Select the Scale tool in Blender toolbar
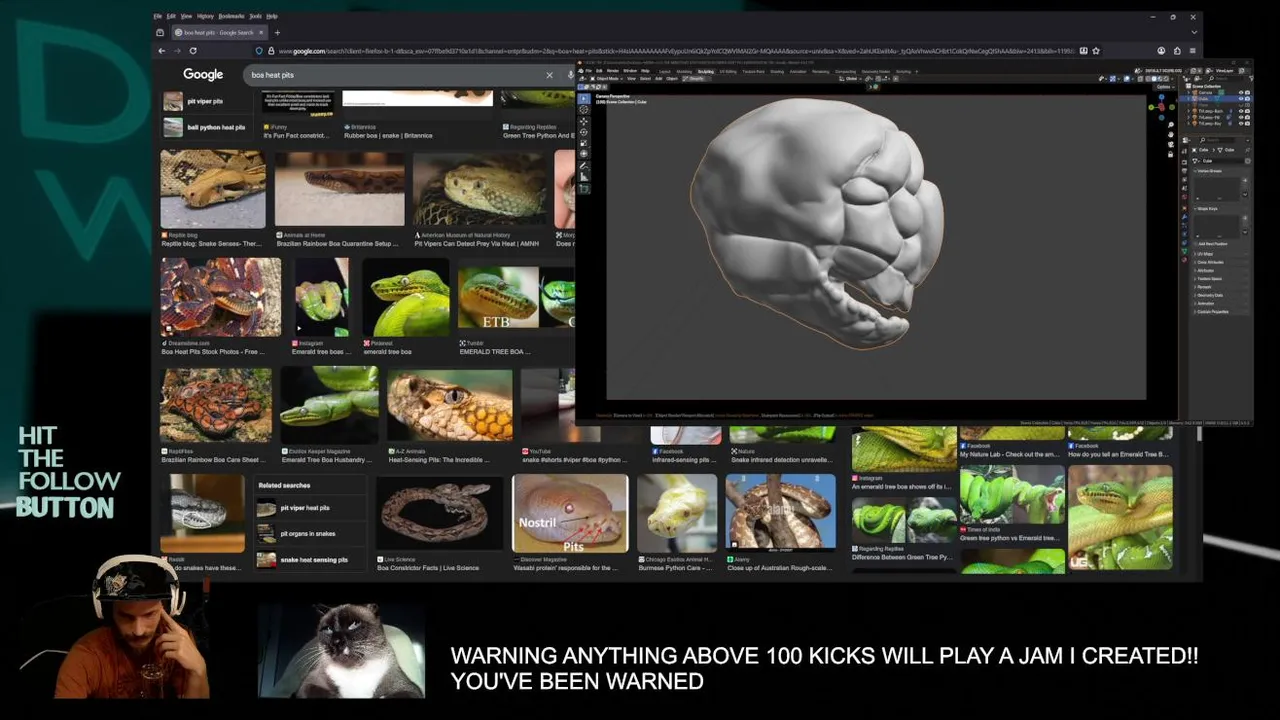Image resolution: width=1280 pixels, height=720 pixels. tap(584, 143)
